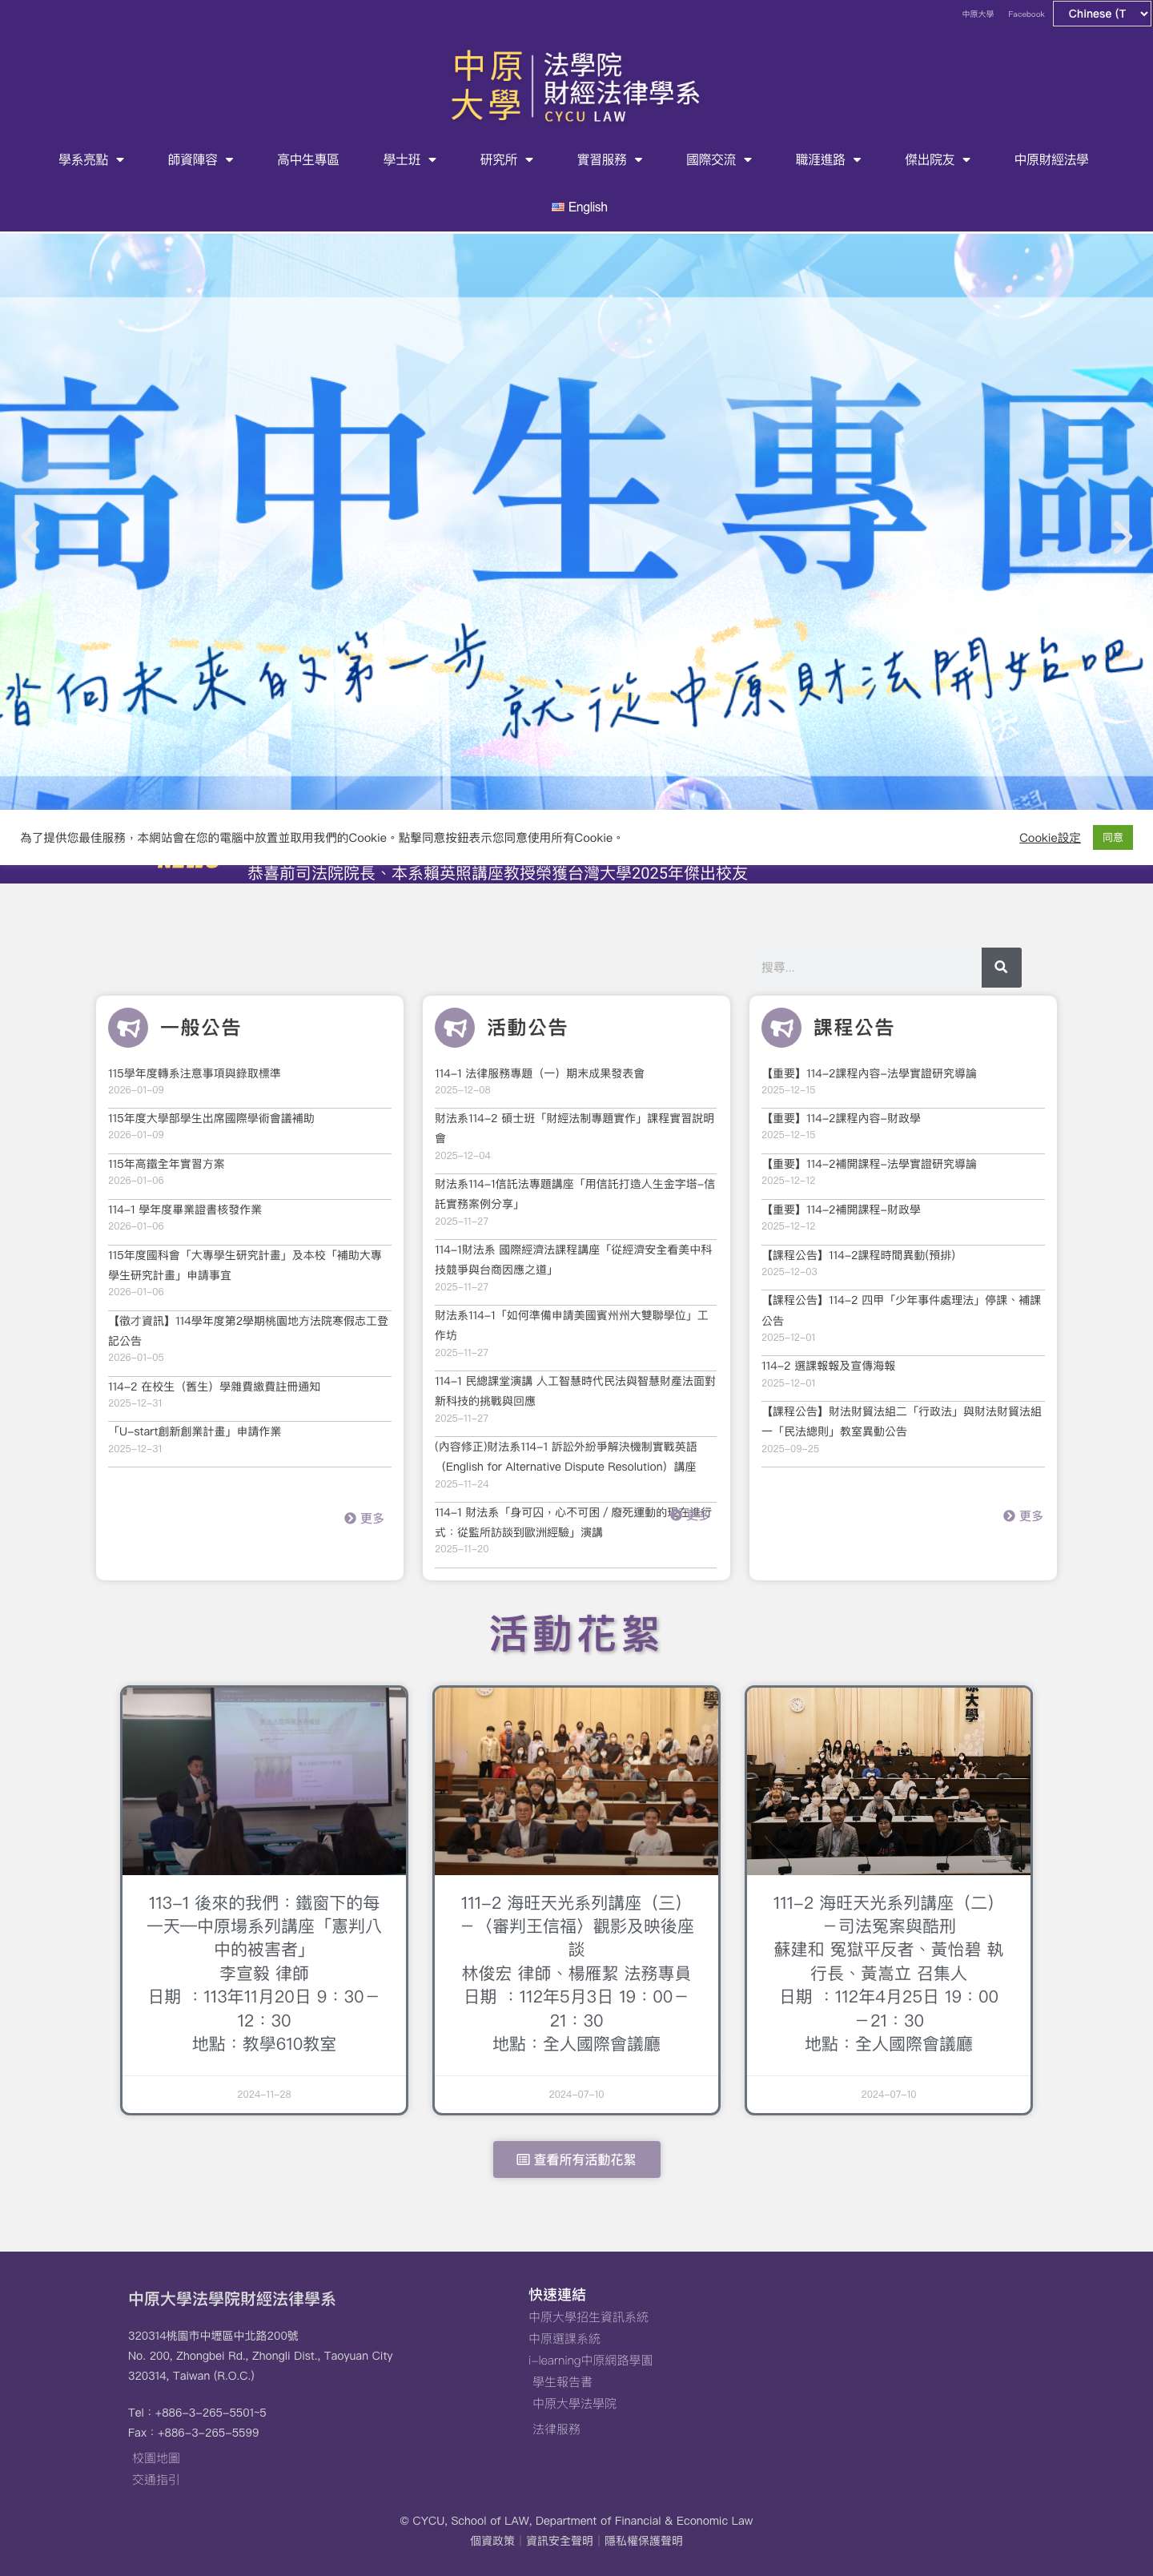
Task: Open 114-2 選課報報及宣傳海報
Action: point(828,1365)
